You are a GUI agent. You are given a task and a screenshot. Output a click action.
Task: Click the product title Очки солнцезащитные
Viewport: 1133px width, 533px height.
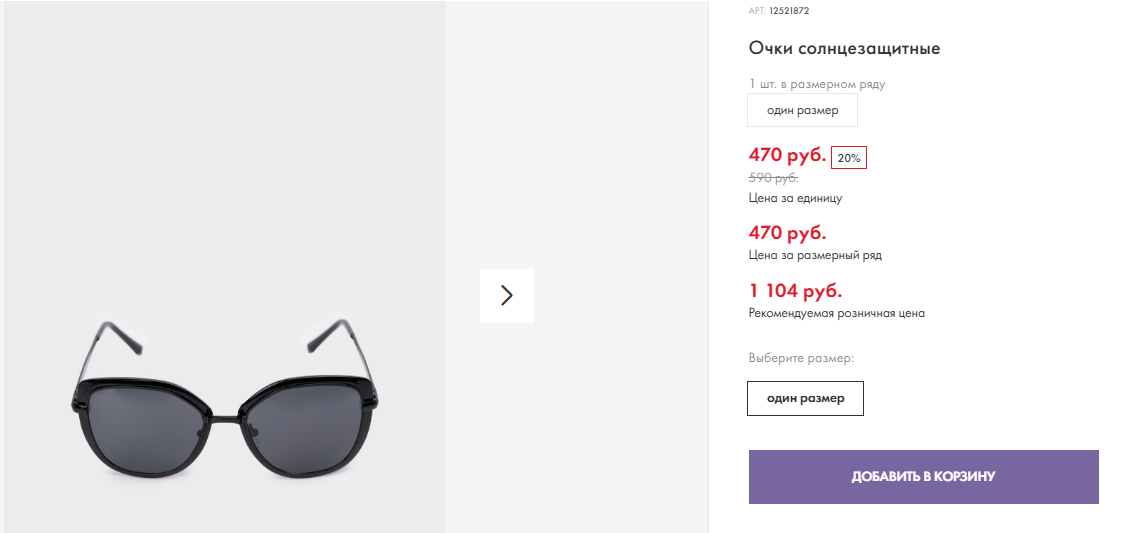coord(844,48)
